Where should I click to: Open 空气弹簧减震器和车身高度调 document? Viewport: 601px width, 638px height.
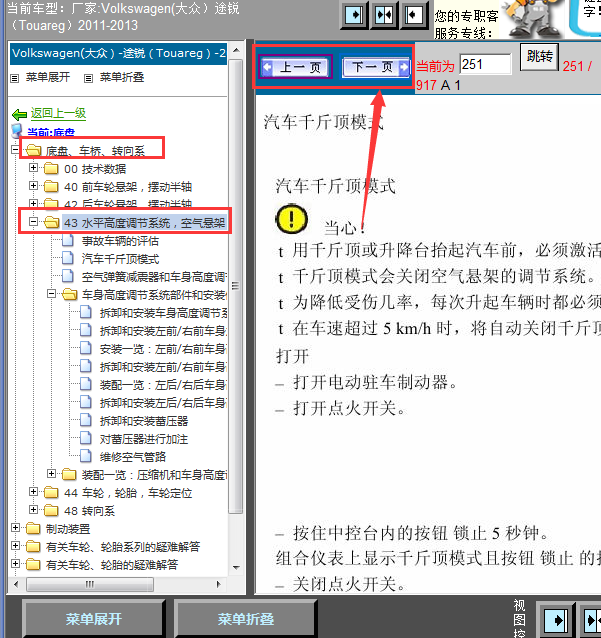click(154, 277)
